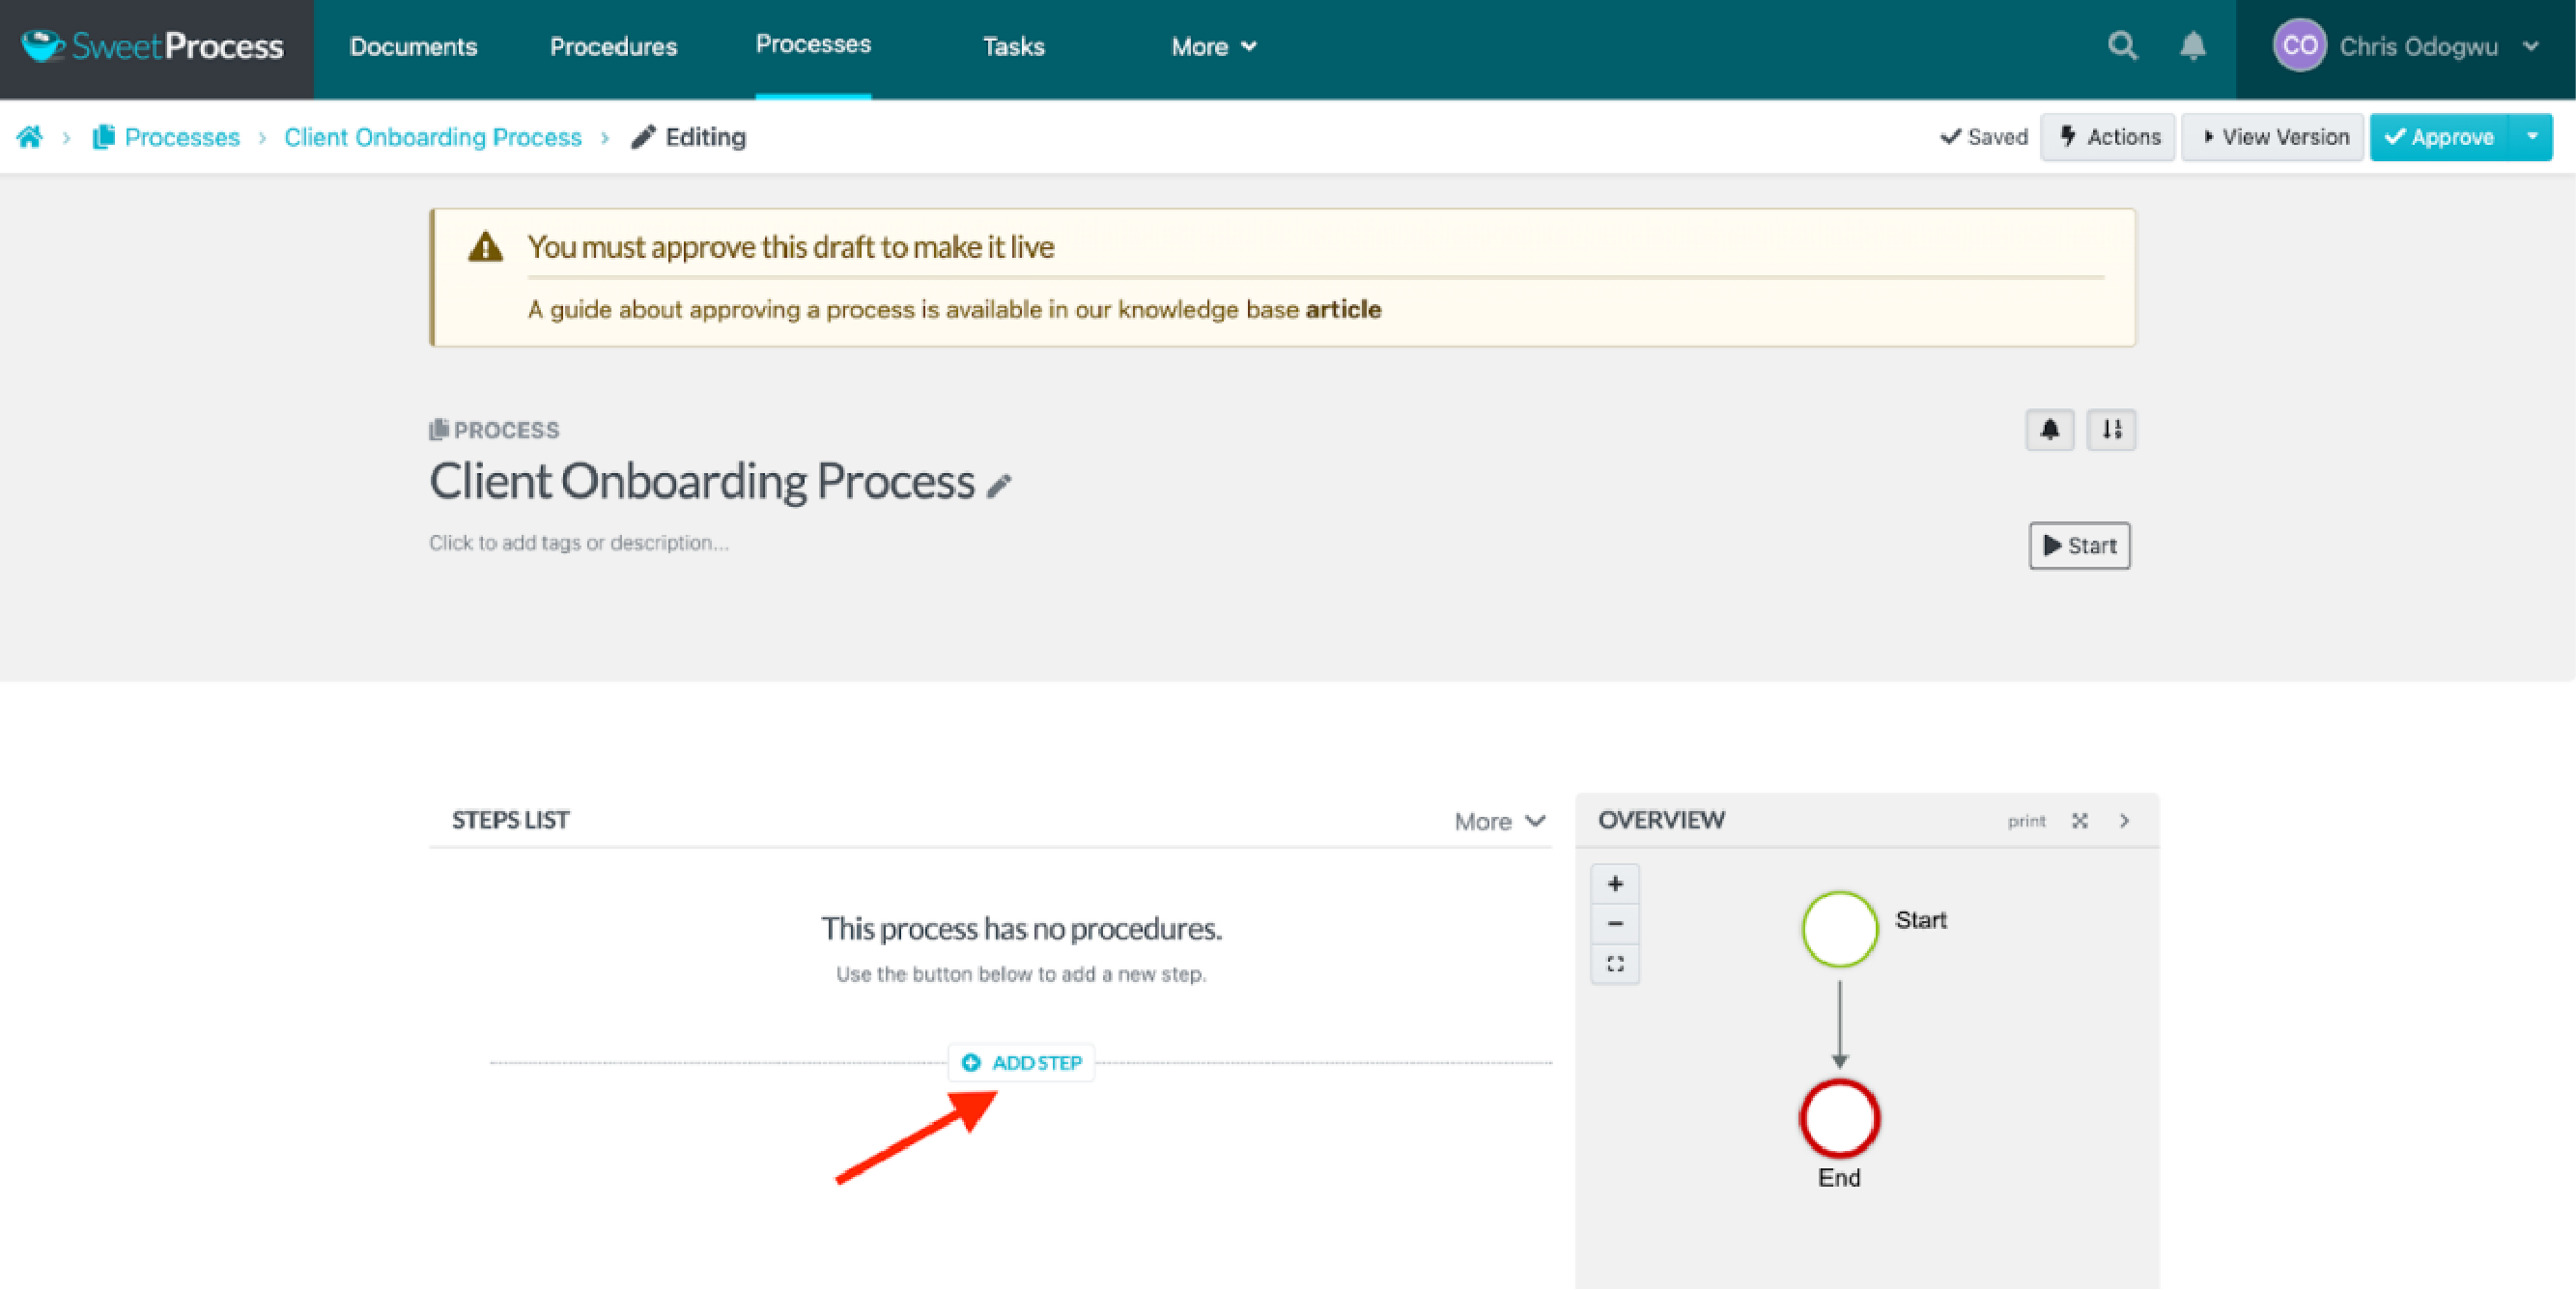The height and width of the screenshot is (1290, 2576).
Task: Zoom in the overview diagram
Action: click(1615, 884)
